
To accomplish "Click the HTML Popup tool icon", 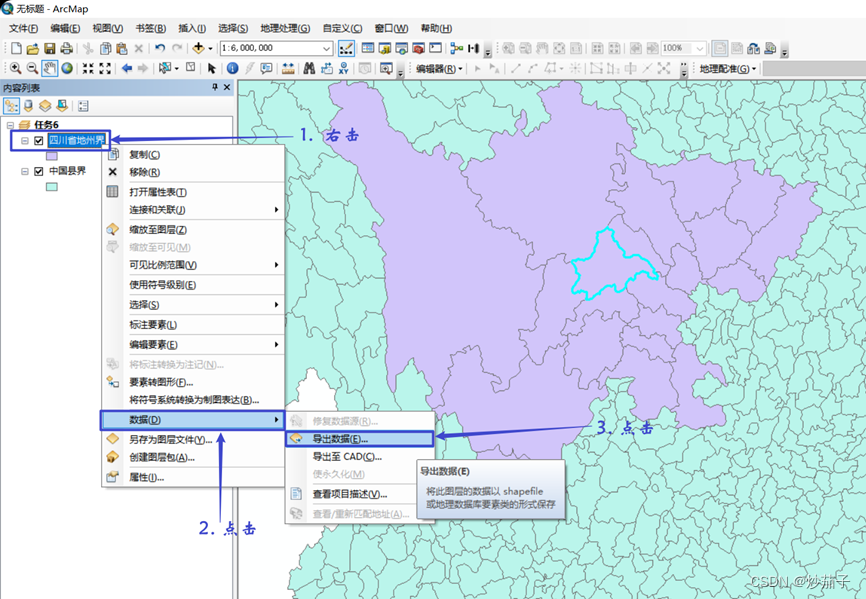I will click(x=266, y=68).
